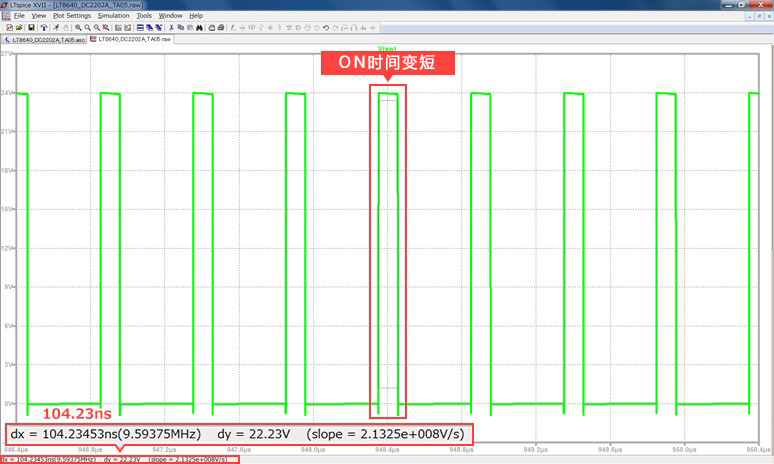Click the Save disk icon

click(x=31, y=27)
